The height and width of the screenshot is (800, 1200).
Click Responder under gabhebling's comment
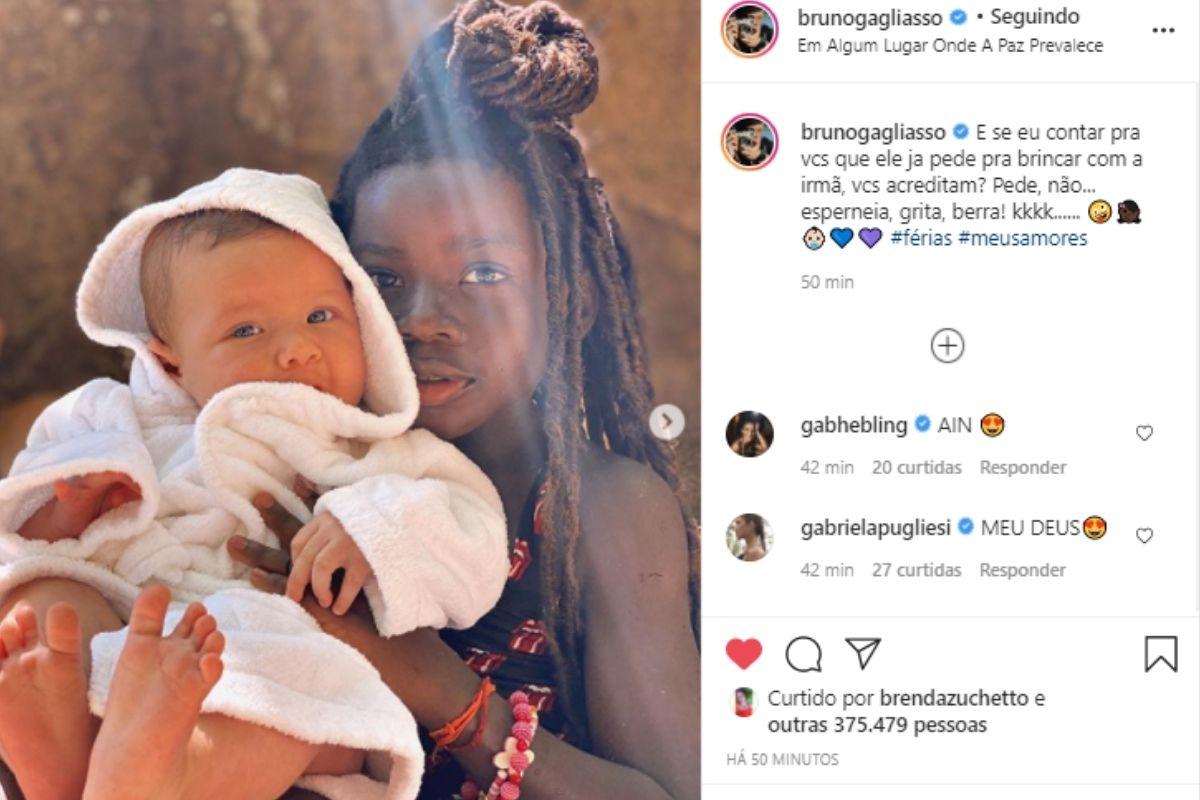point(1022,467)
